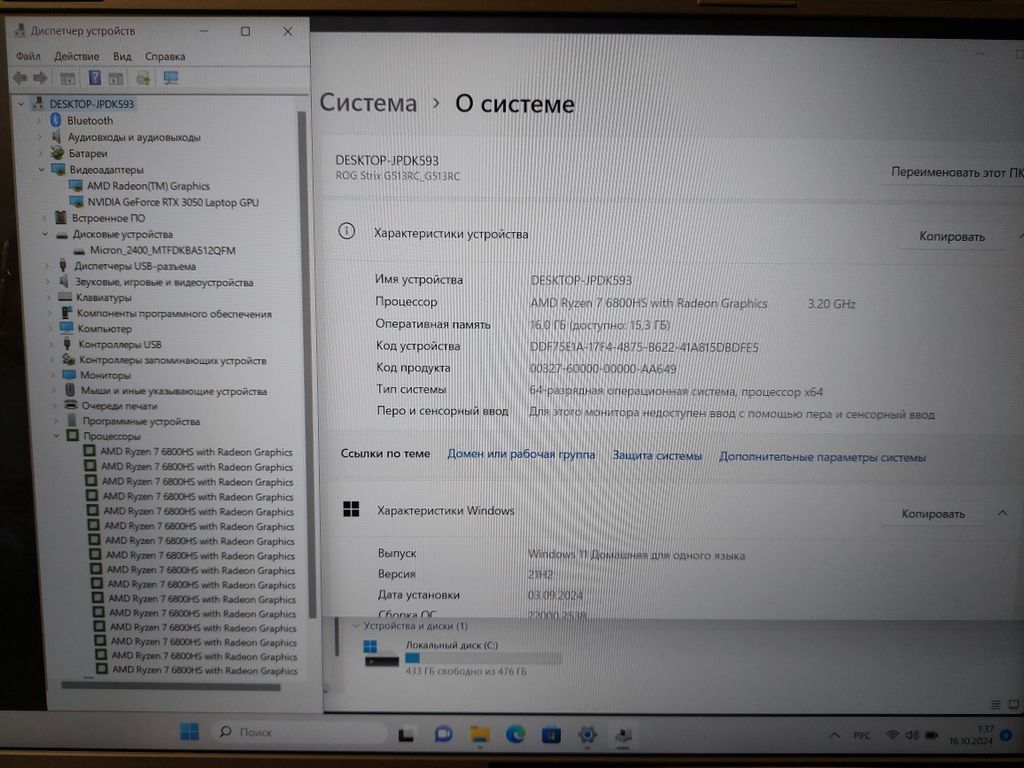This screenshot has height=768, width=1024.
Task: Select the Диспетчеры USB-разъема category
Action: click(x=135, y=266)
